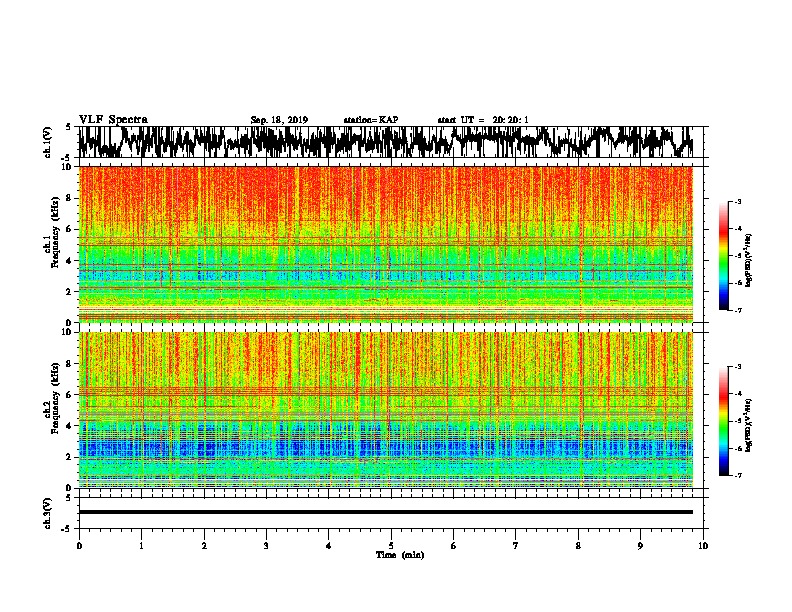Click inside the ch.1 spectrogram panel
Image resolution: width=792 pixels, height=612 pixels.
point(386,244)
